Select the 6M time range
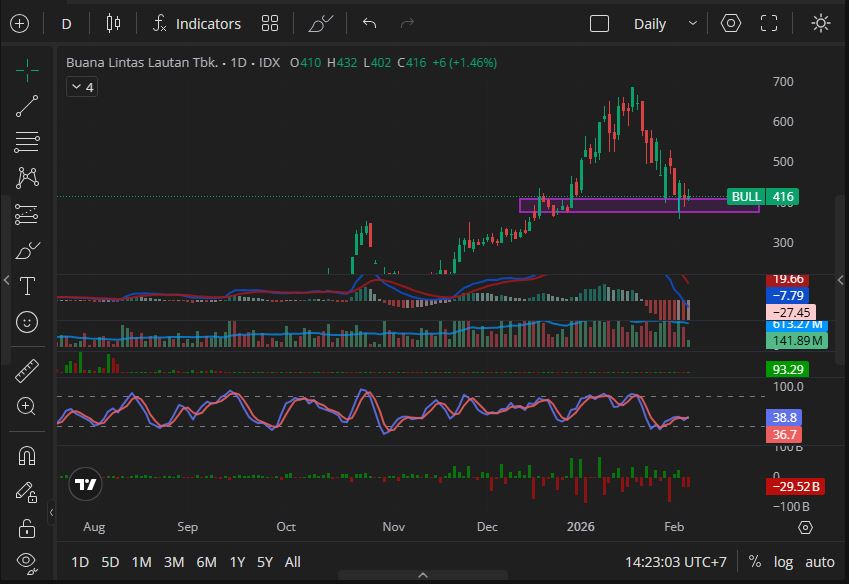Viewport: 849px width, 584px height. (x=206, y=562)
